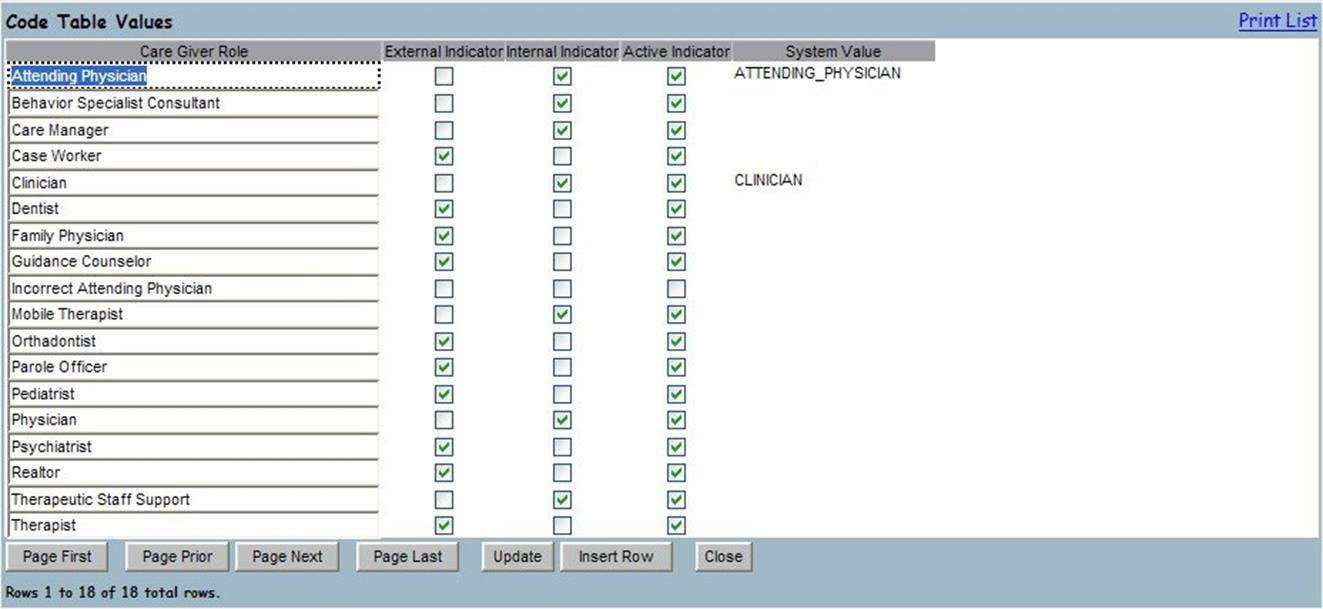Click the Close button
Screen dimensions: 1323x609
(723, 556)
